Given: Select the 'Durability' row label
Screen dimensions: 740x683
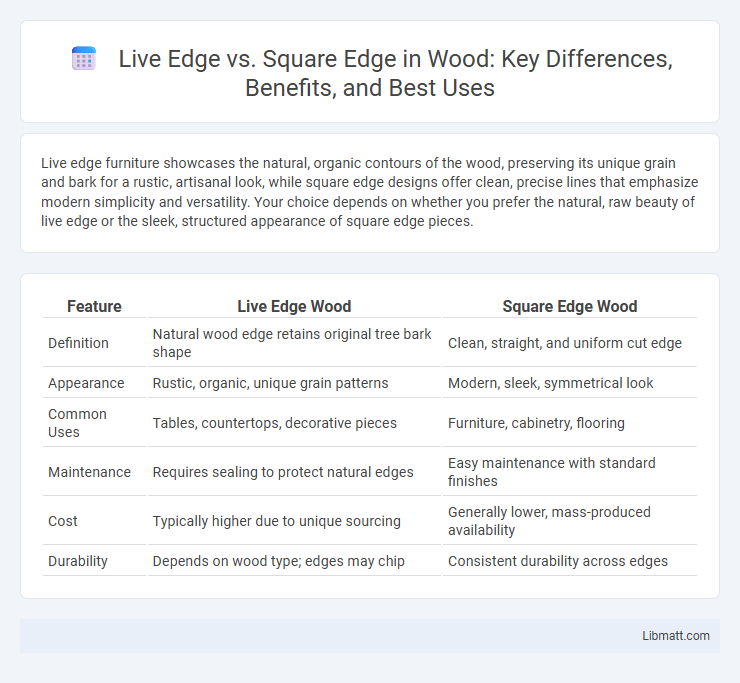Looking at the screenshot, I should (78, 561).
